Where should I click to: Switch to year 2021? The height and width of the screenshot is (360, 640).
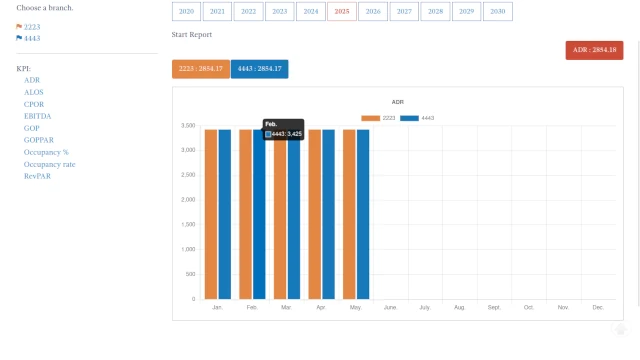[218, 11]
